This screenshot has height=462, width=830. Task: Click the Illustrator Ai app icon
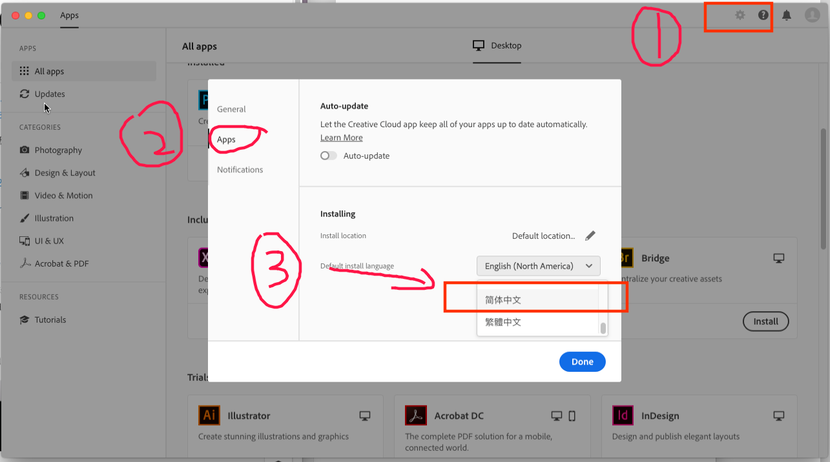click(209, 415)
